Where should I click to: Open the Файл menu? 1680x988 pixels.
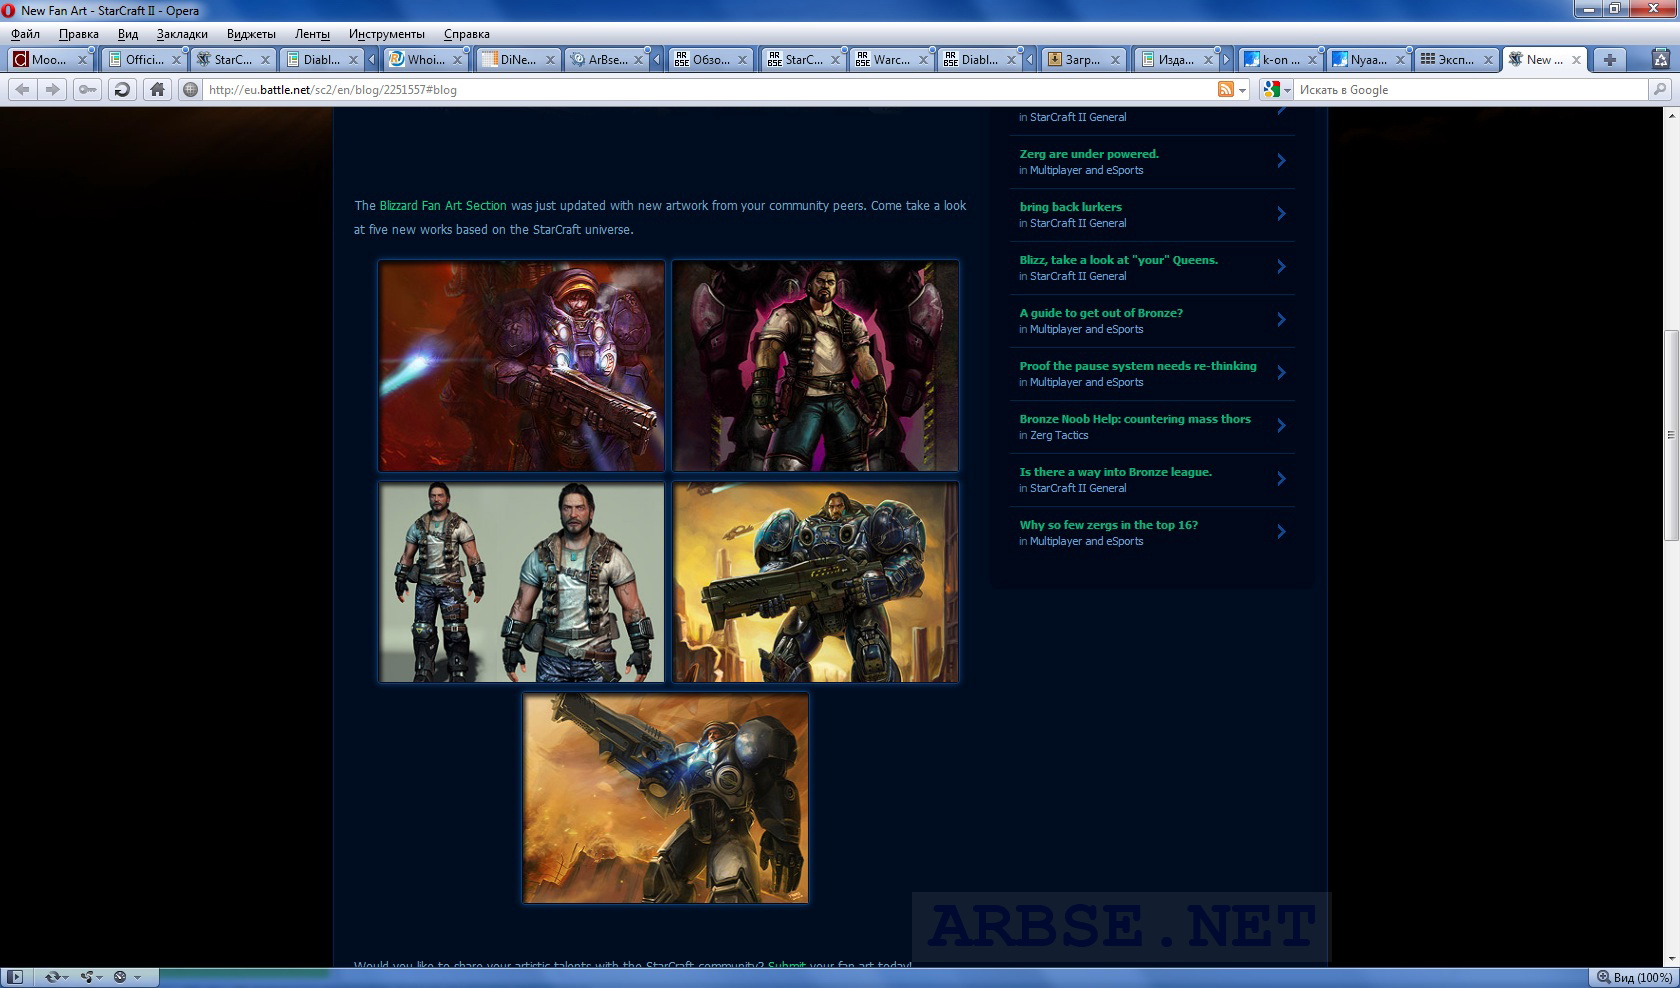[25, 34]
